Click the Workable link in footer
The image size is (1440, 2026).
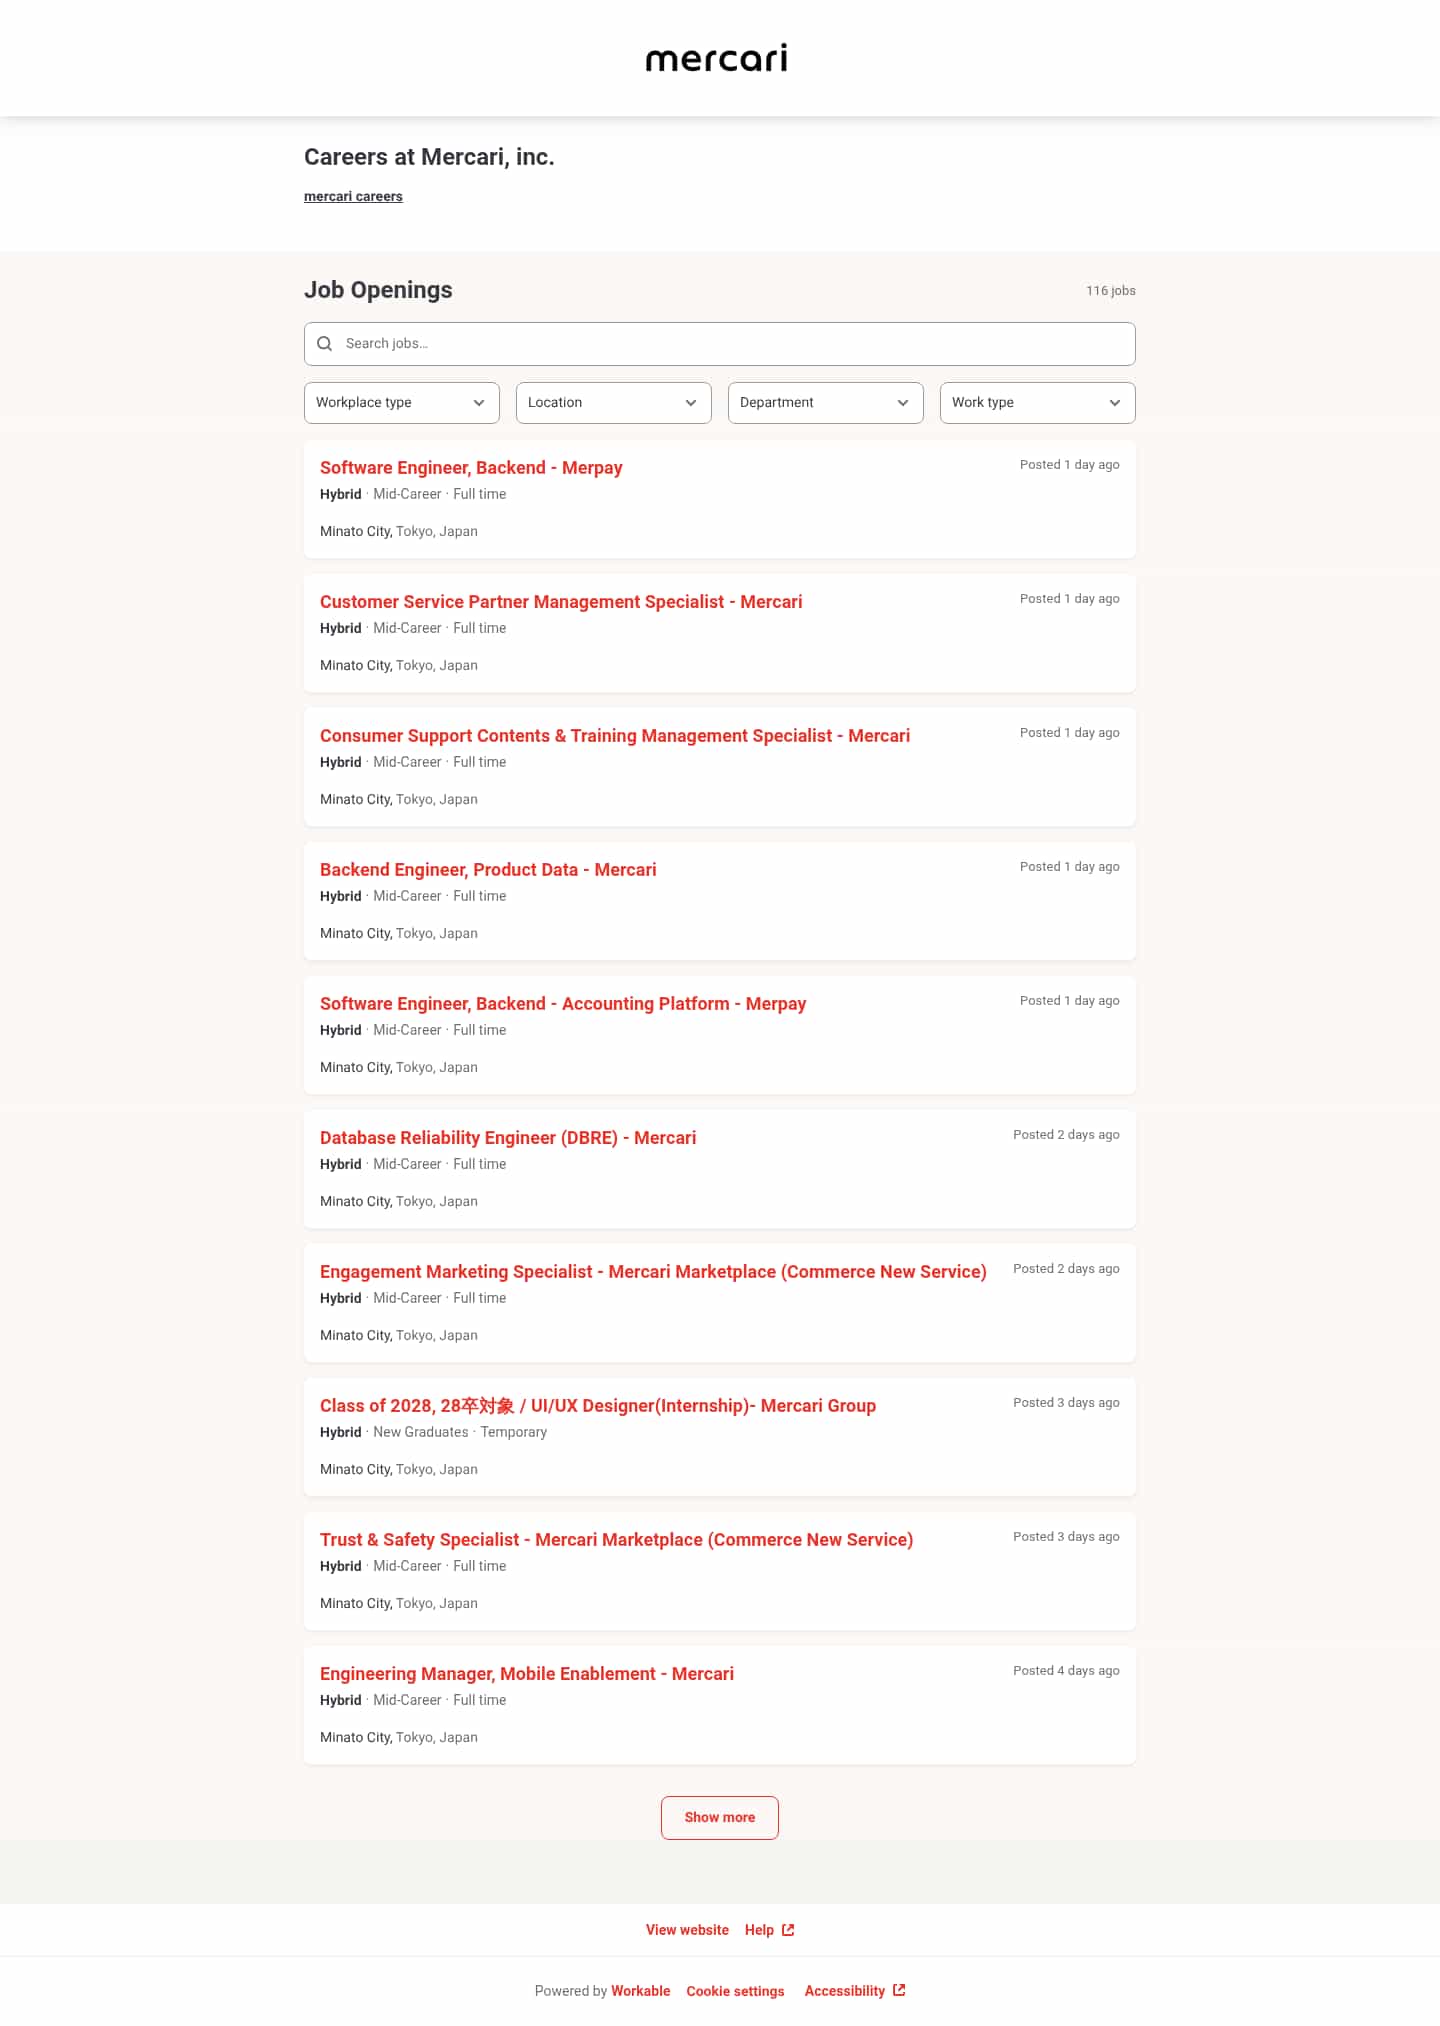pos(641,1991)
